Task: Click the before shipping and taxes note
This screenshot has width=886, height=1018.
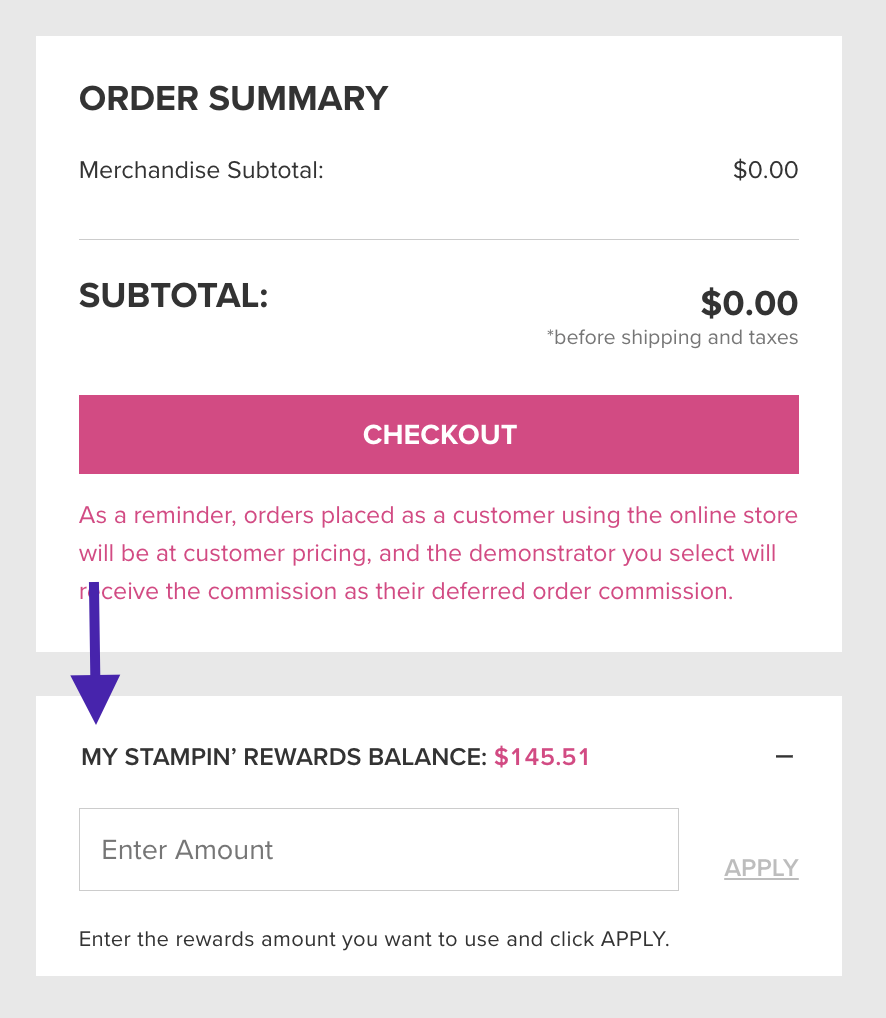Action: pyautogui.click(x=672, y=337)
